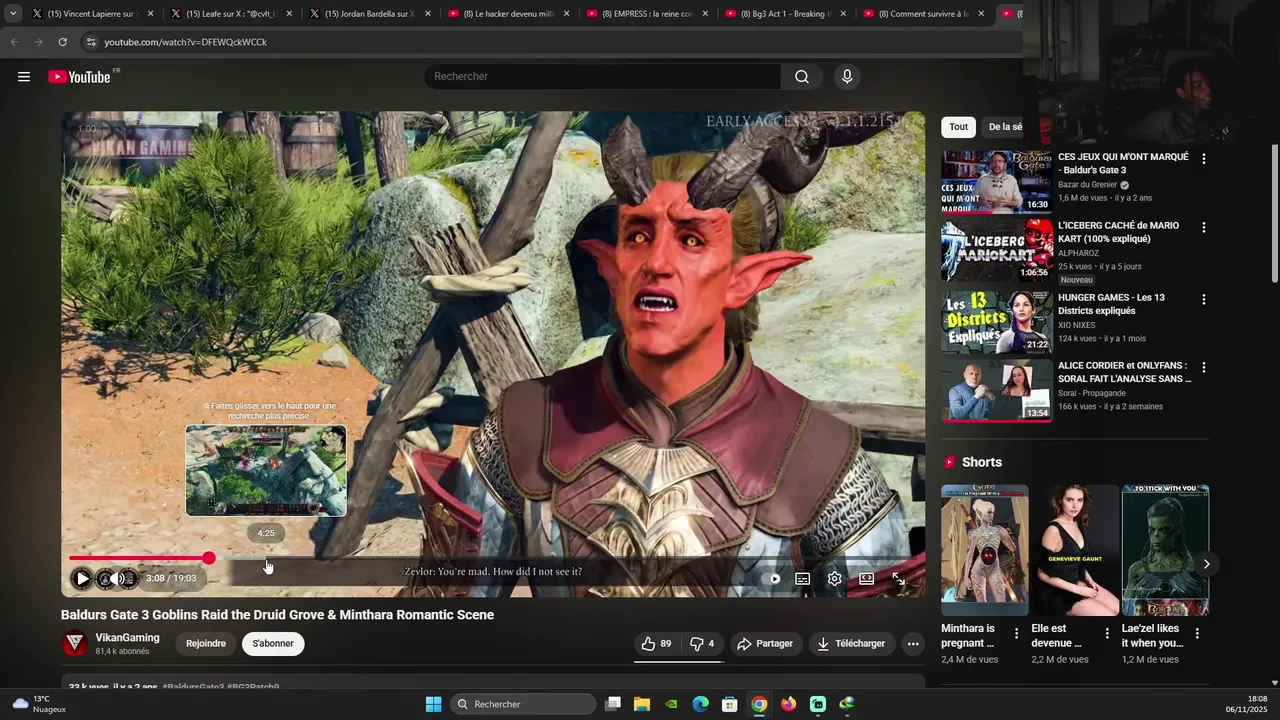The width and height of the screenshot is (1280, 720).
Task: Switch to theater mode view
Action: tap(866, 578)
